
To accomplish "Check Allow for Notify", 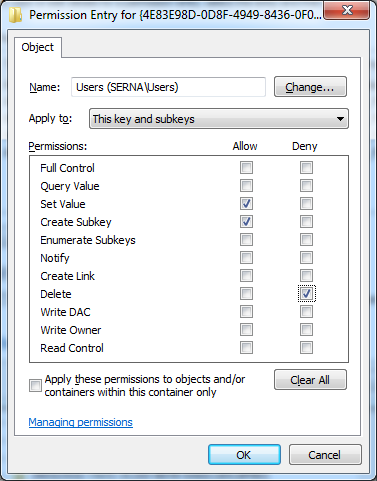I will 246,258.
